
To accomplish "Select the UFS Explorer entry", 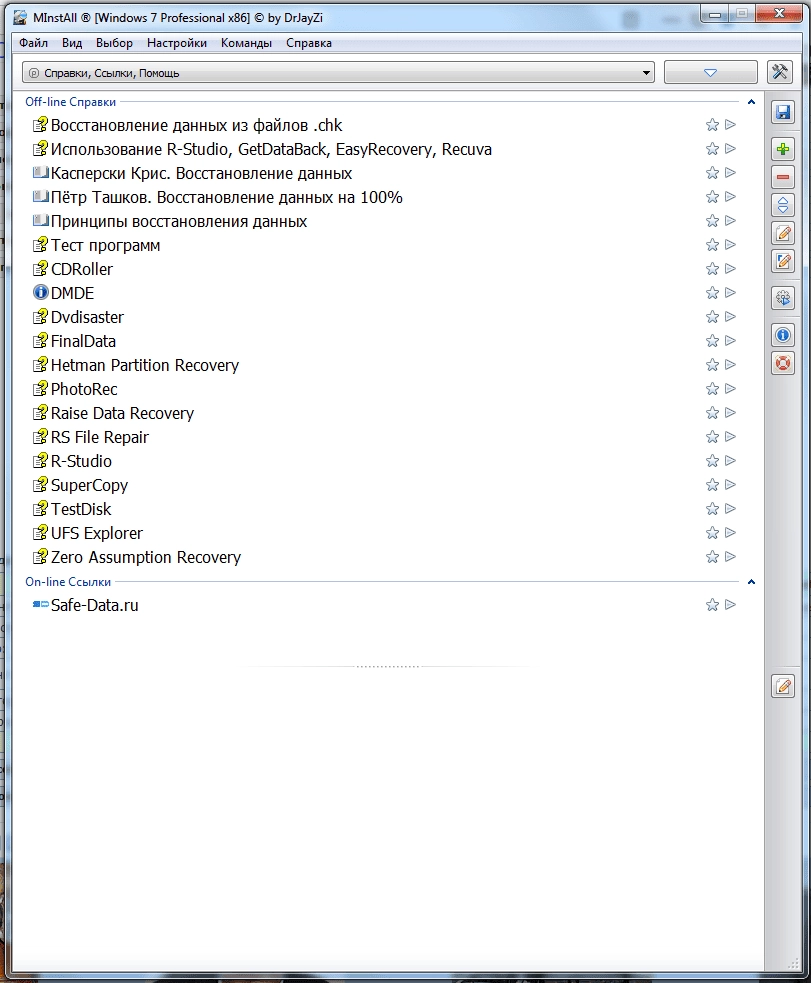I will point(97,533).
